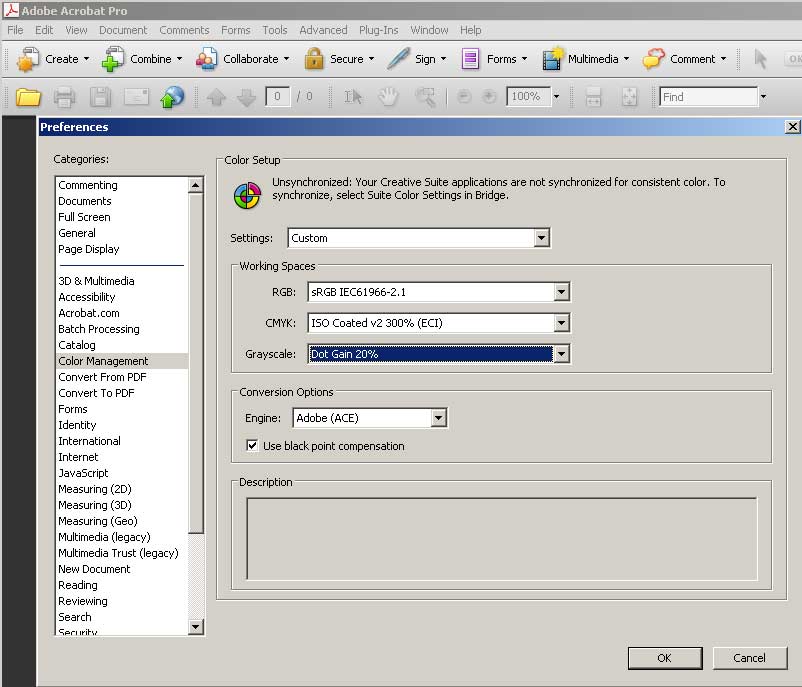Select Color Management category

coord(122,361)
